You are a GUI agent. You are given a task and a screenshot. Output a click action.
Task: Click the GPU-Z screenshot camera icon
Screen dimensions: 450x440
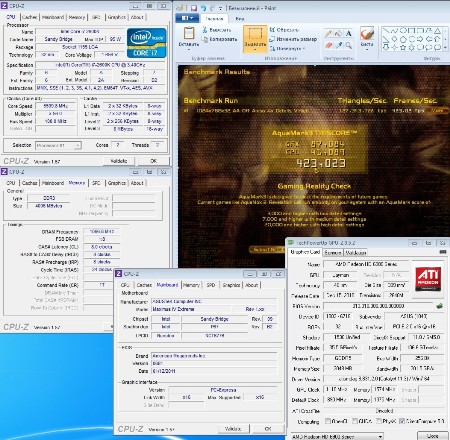(443, 252)
